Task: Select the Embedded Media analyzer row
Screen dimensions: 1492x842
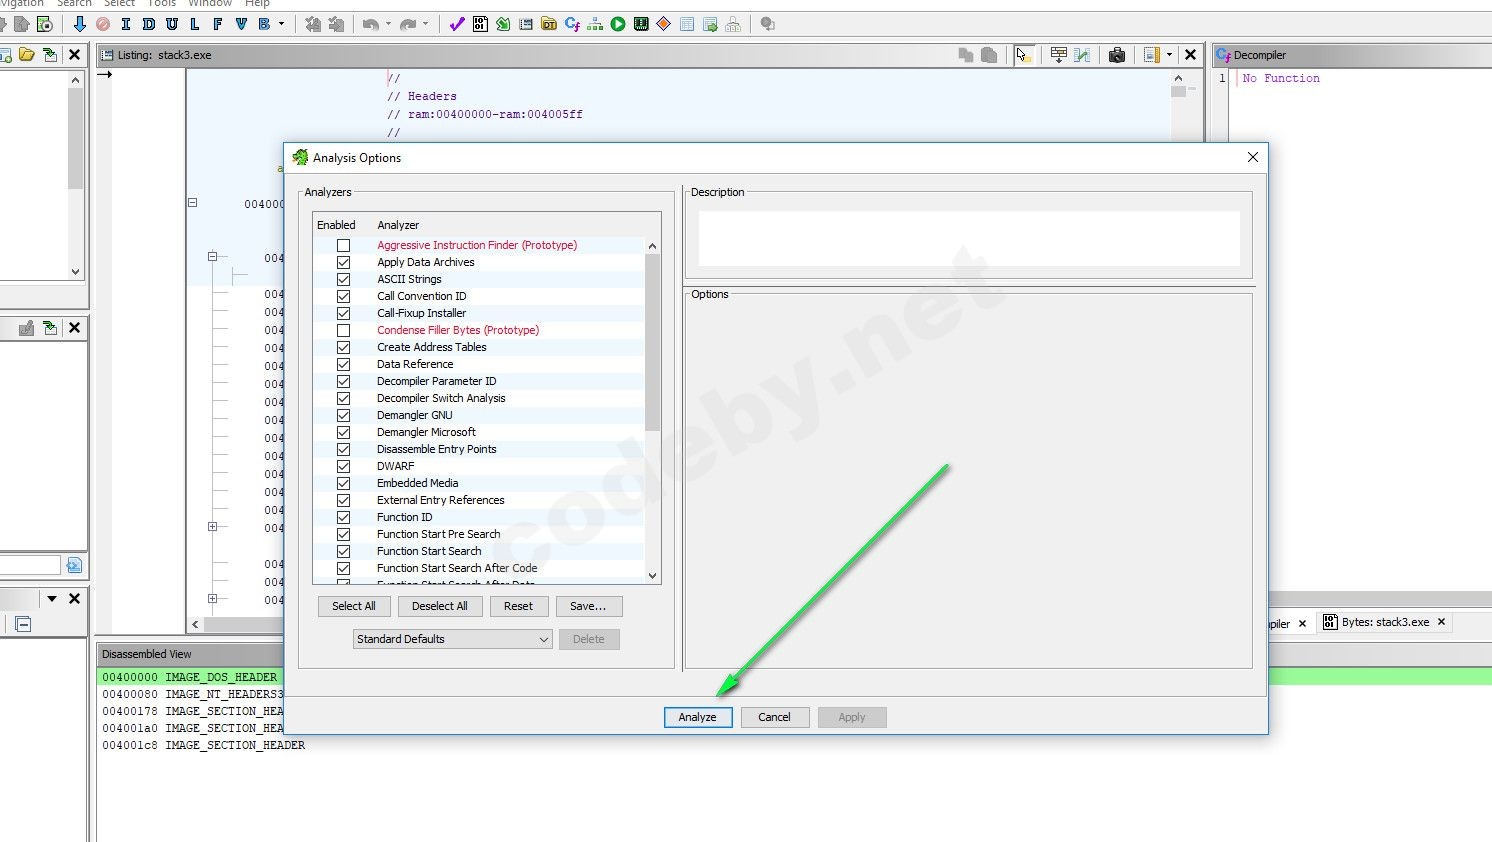Action: [x=479, y=483]
